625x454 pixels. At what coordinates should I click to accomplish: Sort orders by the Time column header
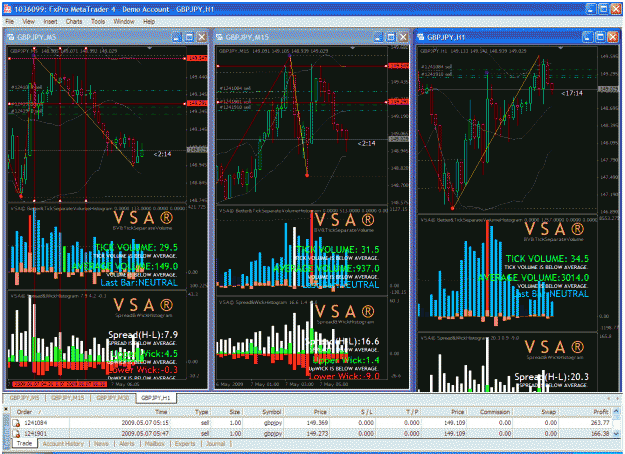pos(120,412)
